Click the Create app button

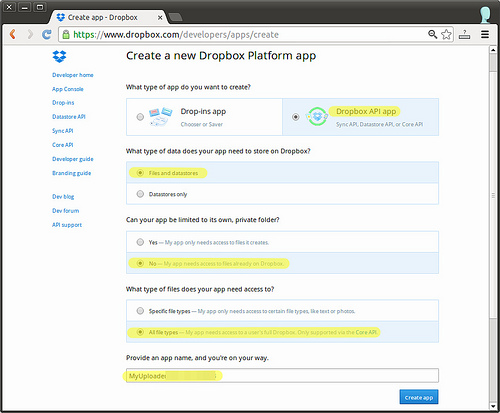(x=419, y=397)
